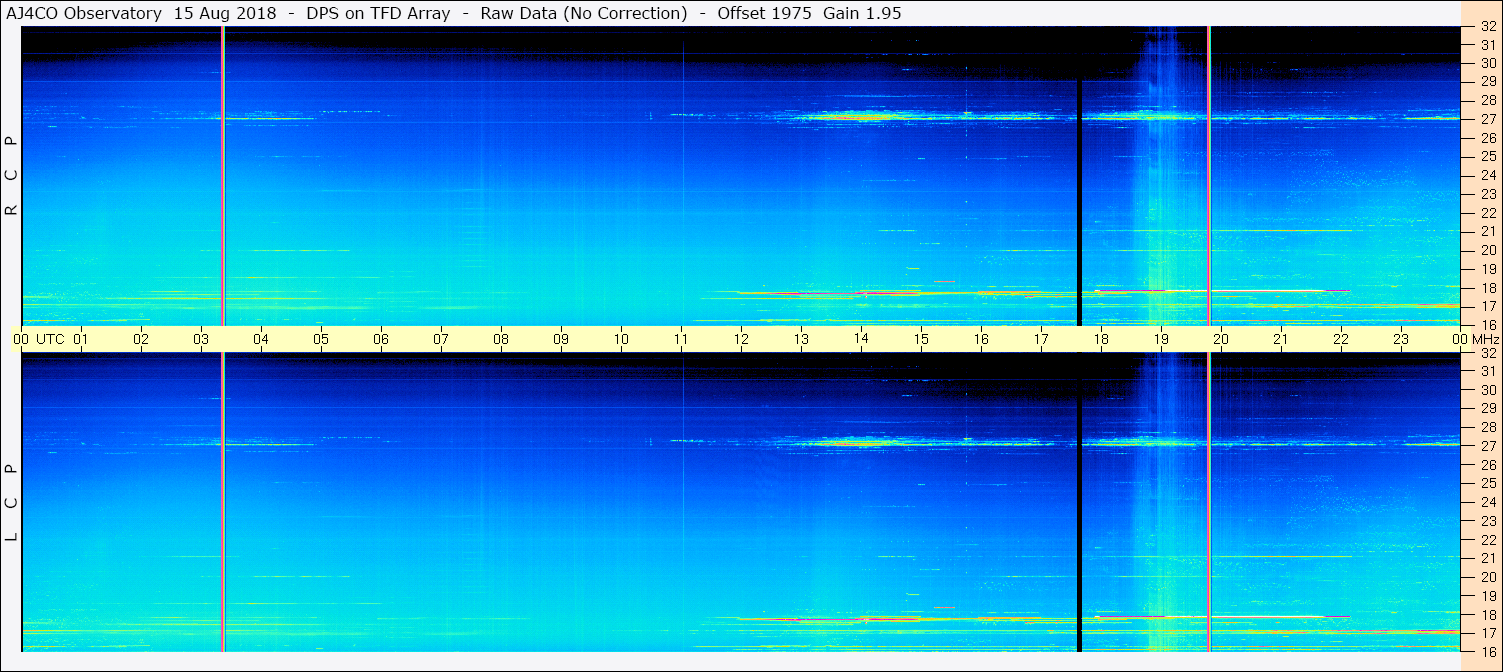Click the 22 MHz label on LCP scale

[1487, 540]
